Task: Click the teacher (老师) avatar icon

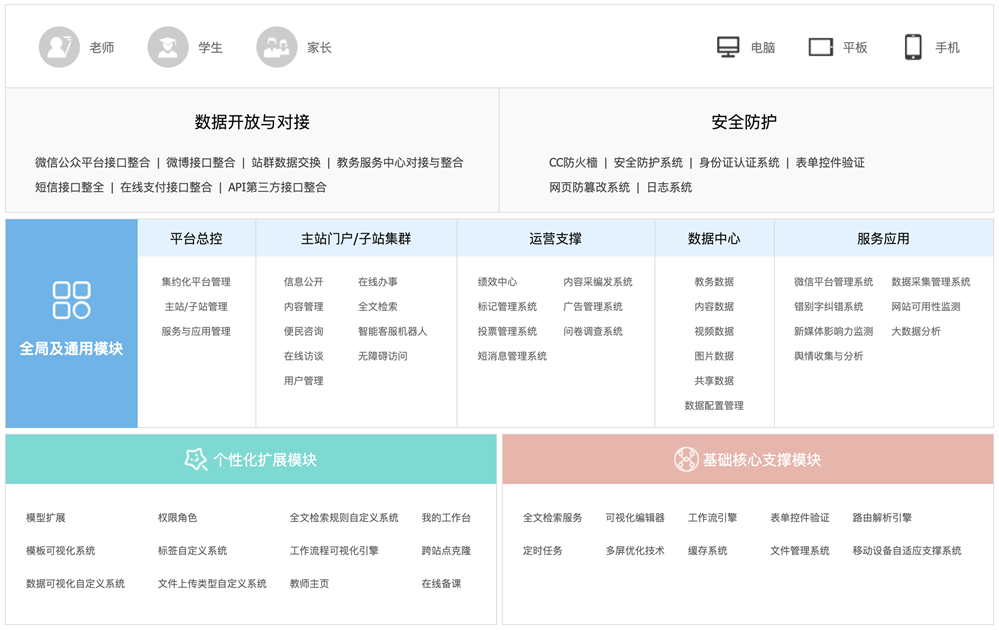Action: 59,47
